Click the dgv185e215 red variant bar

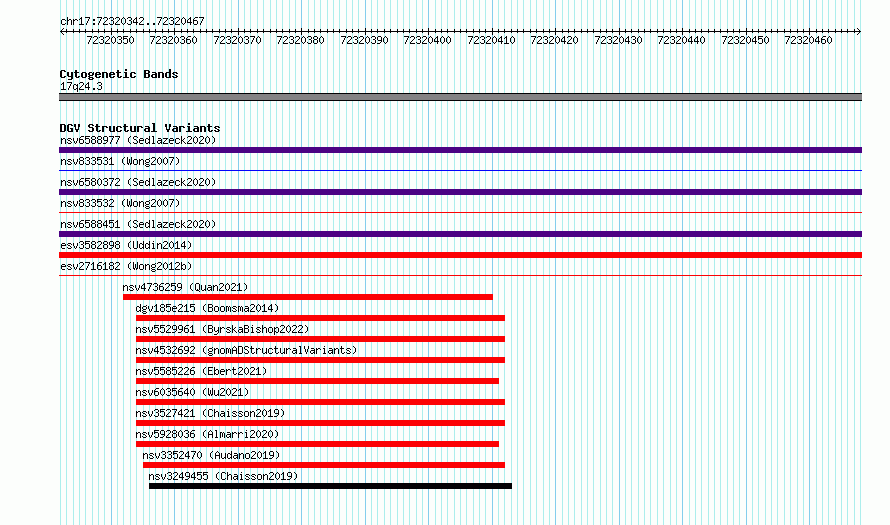click(320, 318)
